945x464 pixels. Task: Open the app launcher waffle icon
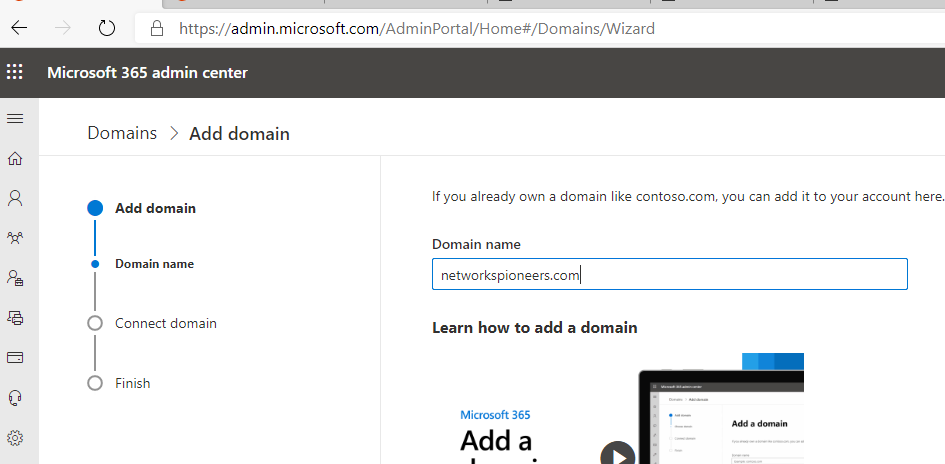14,72
